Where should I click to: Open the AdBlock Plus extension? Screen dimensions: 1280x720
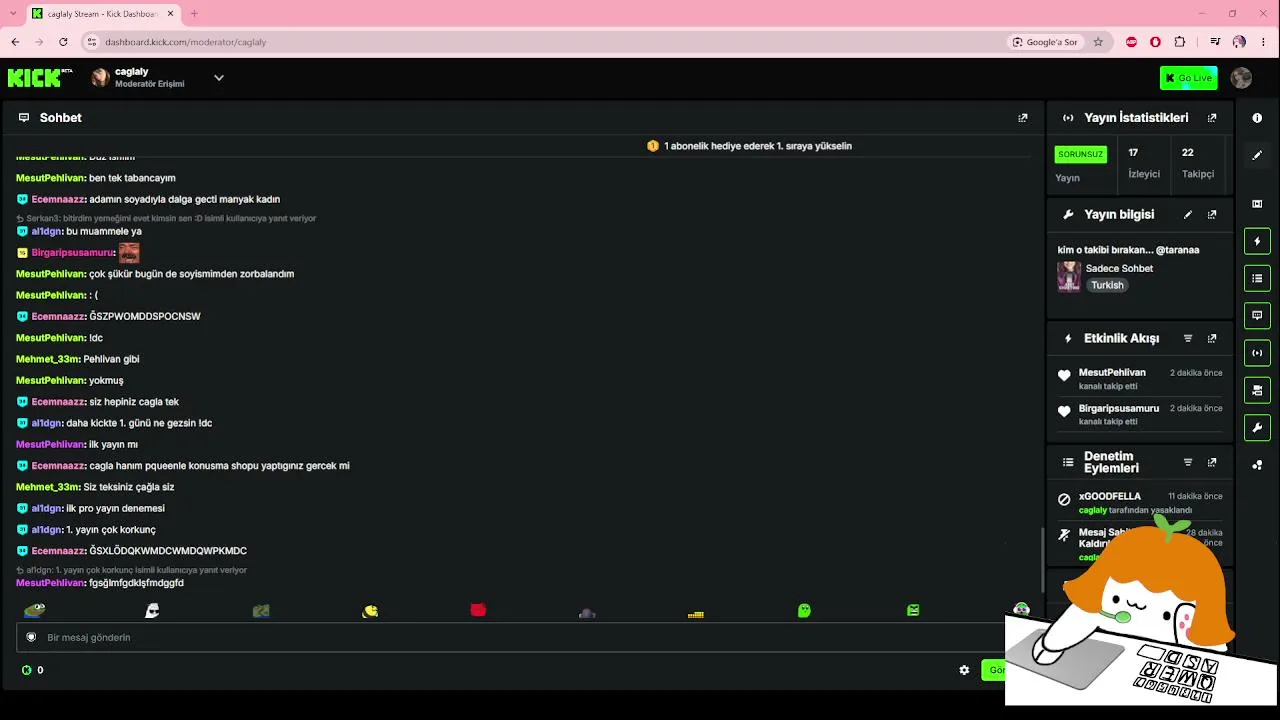point(1131,42)
